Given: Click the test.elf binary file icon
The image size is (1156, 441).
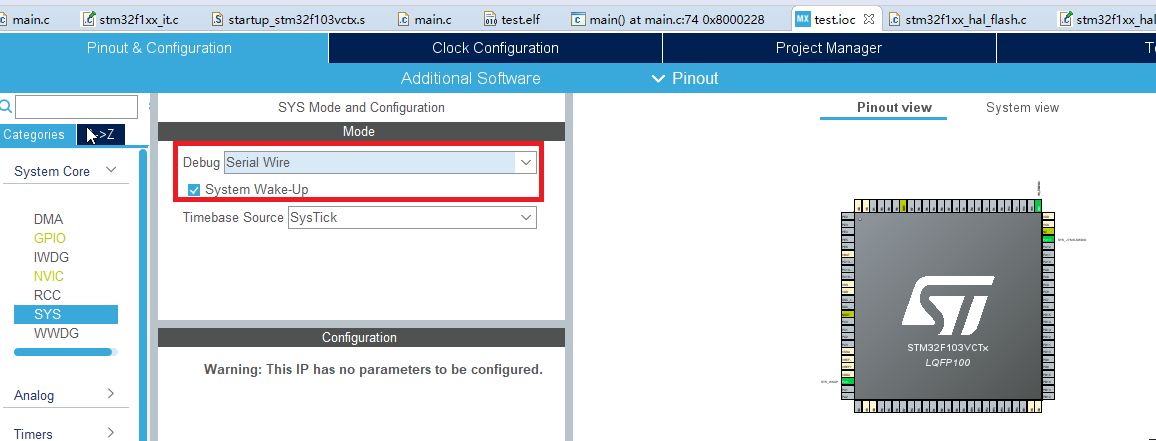Looking at the screenshot, I should pos(491,19).
